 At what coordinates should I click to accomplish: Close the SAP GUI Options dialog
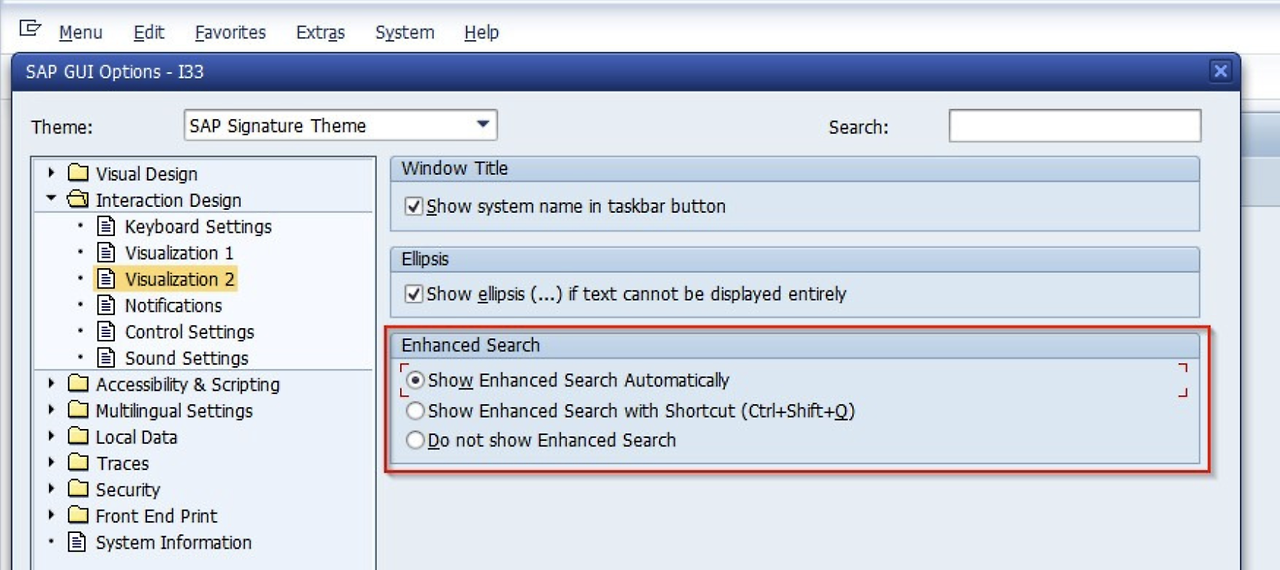click(1220, 71)
